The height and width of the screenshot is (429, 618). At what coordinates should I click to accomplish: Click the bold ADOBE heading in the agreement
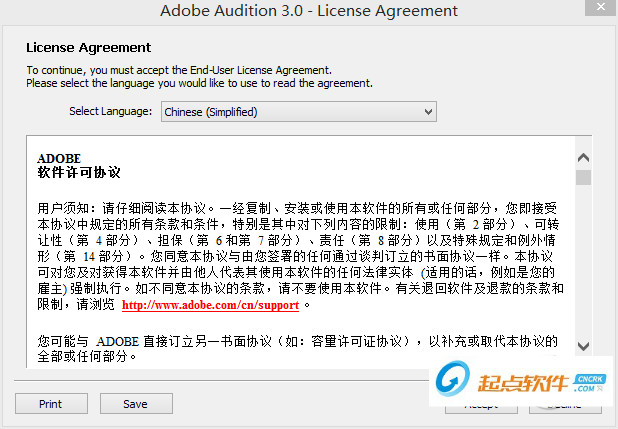[x=58, y=158]
